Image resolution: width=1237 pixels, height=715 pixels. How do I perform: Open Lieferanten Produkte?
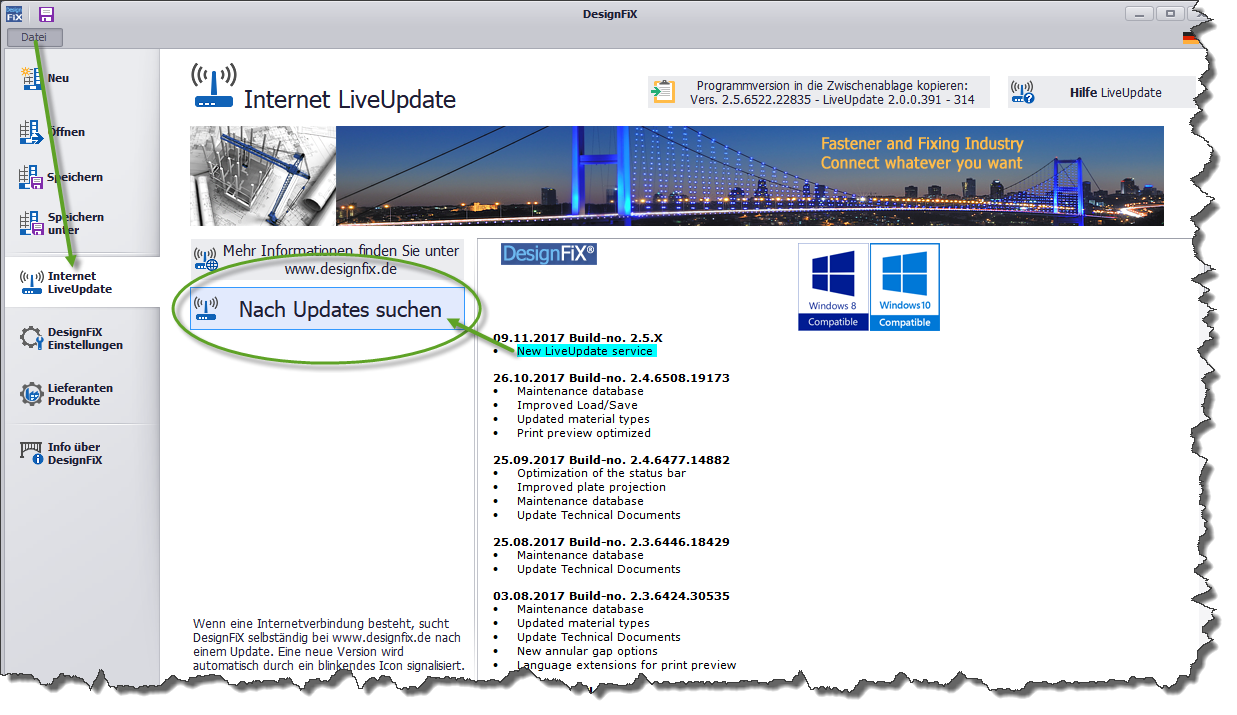[80, 394]
